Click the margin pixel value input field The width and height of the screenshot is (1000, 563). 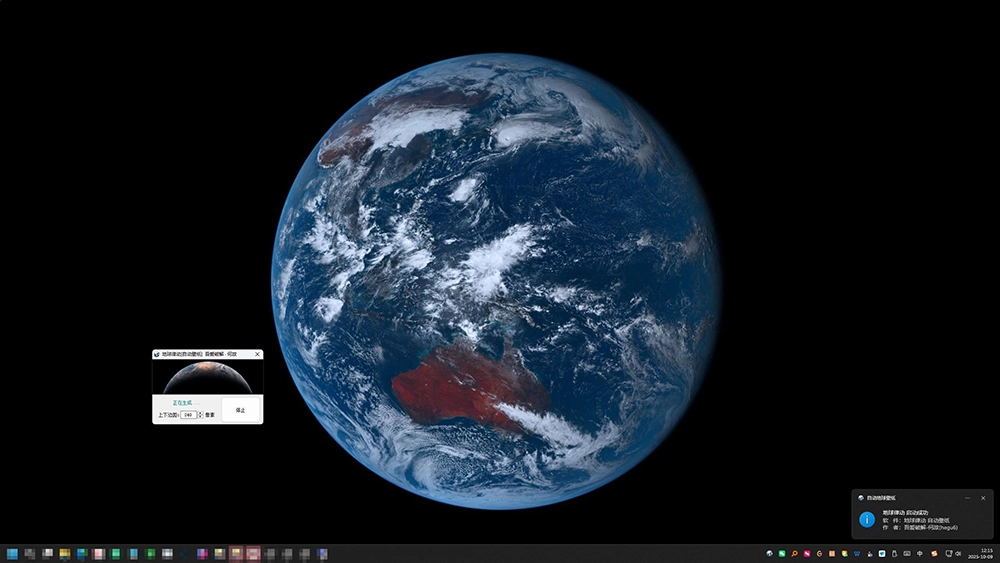[x=188, y=414]
